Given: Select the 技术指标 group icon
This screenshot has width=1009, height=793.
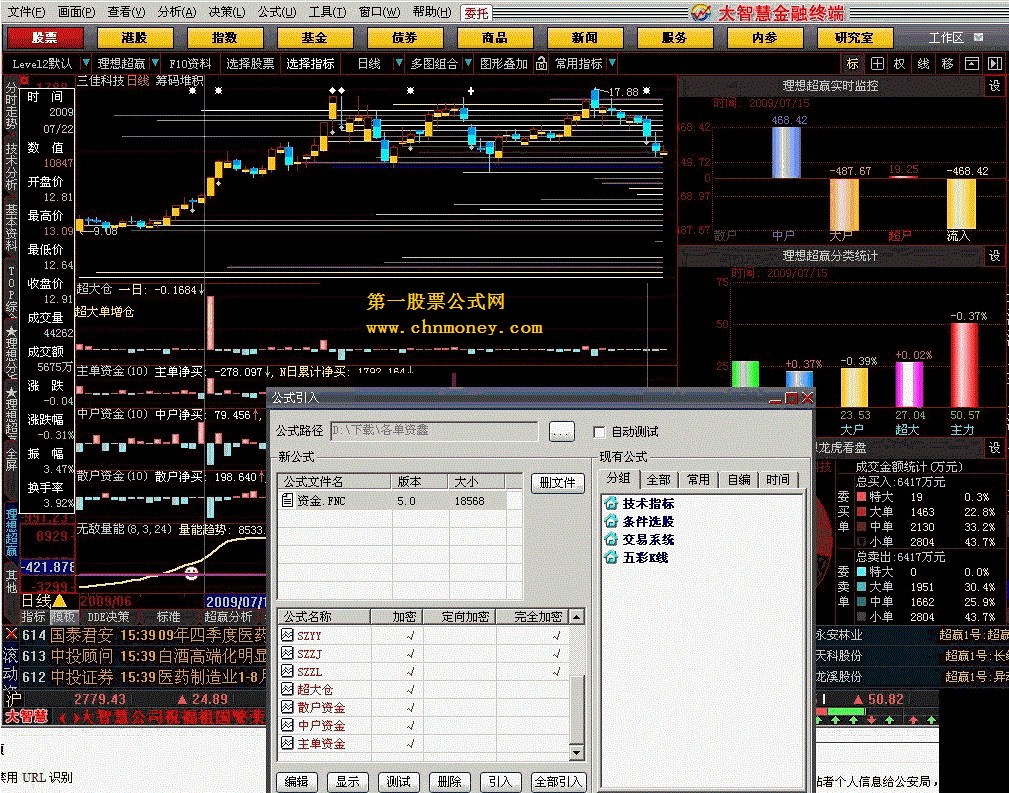Looking at the screenshot, I should pos(611,503).
